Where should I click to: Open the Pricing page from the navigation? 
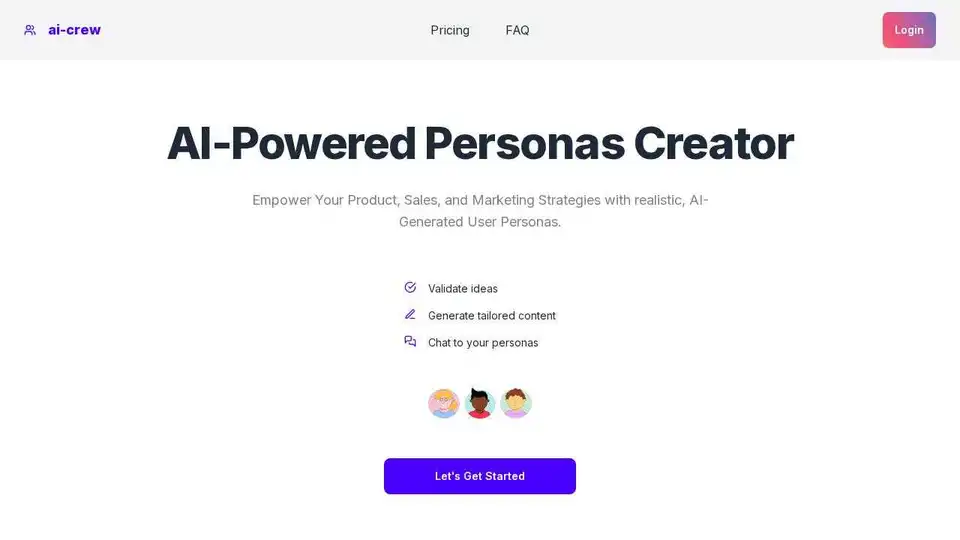[450, 30]
